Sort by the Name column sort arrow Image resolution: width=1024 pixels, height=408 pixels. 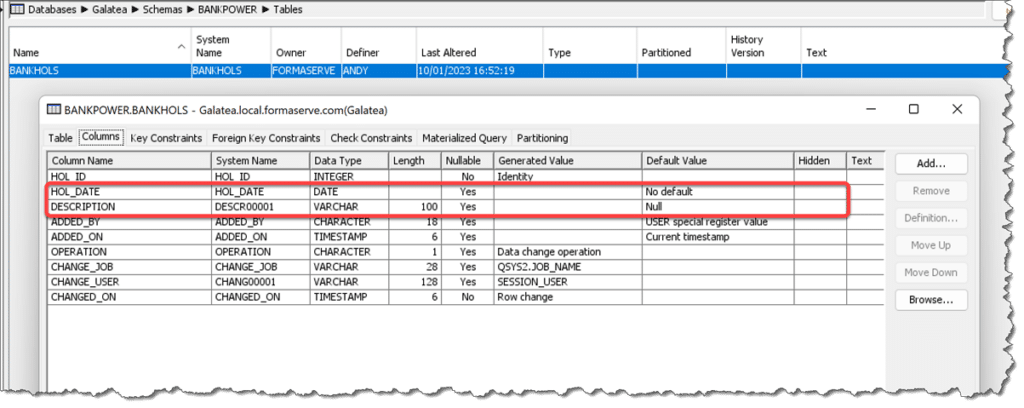point(181,46)
